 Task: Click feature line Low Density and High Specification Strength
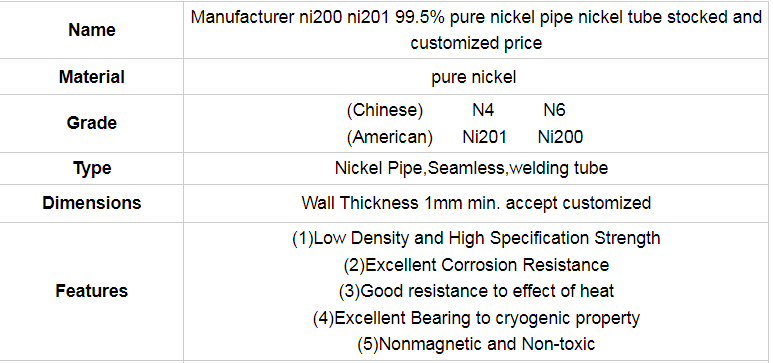pyautogui.click(x=476, y=238)
